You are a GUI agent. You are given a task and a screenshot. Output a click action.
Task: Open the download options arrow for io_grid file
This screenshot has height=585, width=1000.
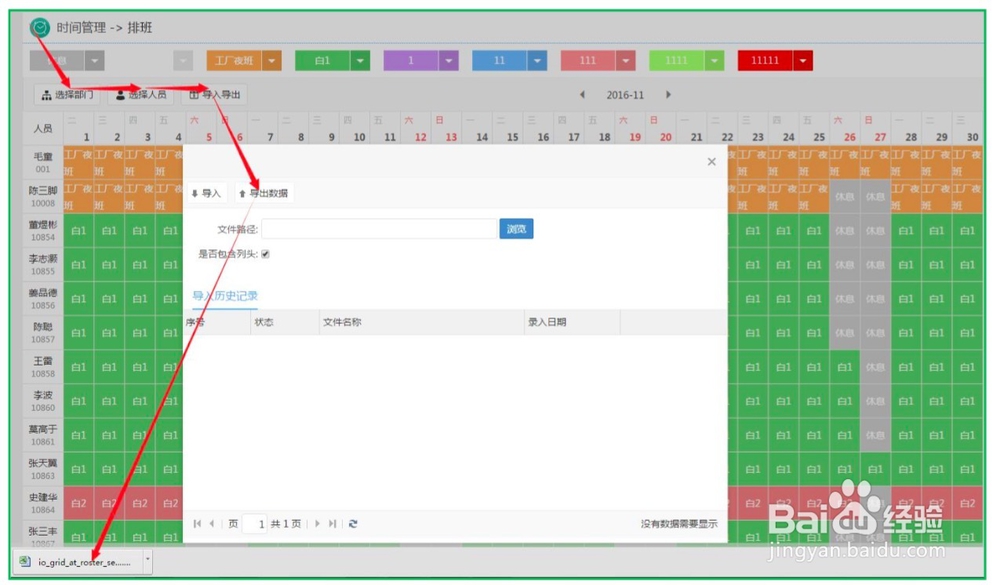coord(147,559)
